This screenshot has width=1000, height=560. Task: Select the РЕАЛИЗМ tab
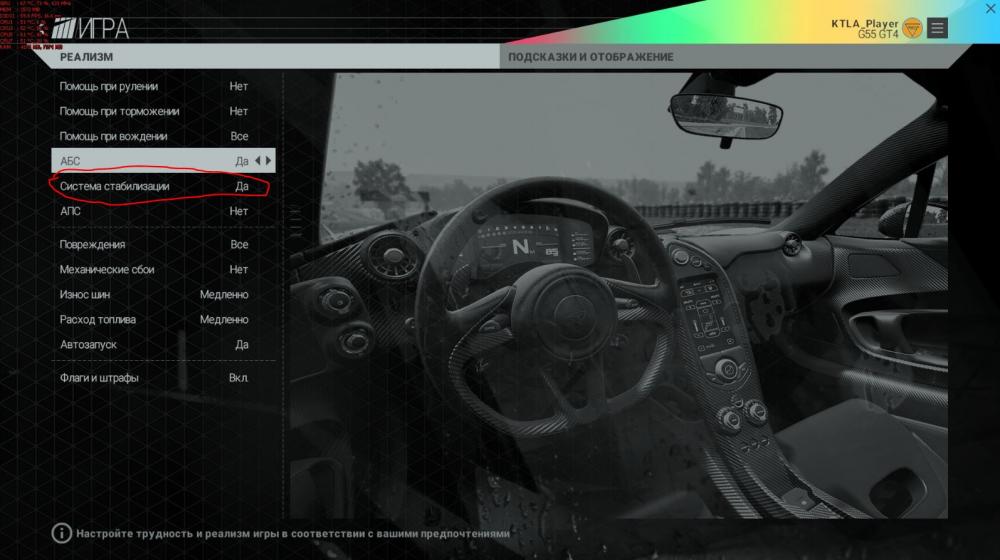[86, 57]
